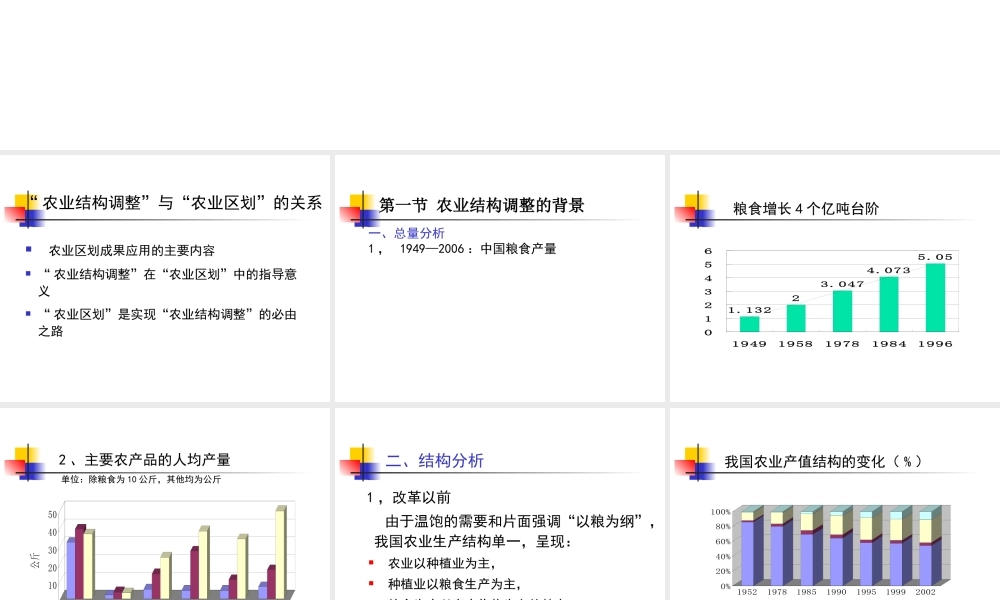The image size is (1000, 600).
Task: Click the 1949 bar labeled 1.132
Action: point(748,322)
